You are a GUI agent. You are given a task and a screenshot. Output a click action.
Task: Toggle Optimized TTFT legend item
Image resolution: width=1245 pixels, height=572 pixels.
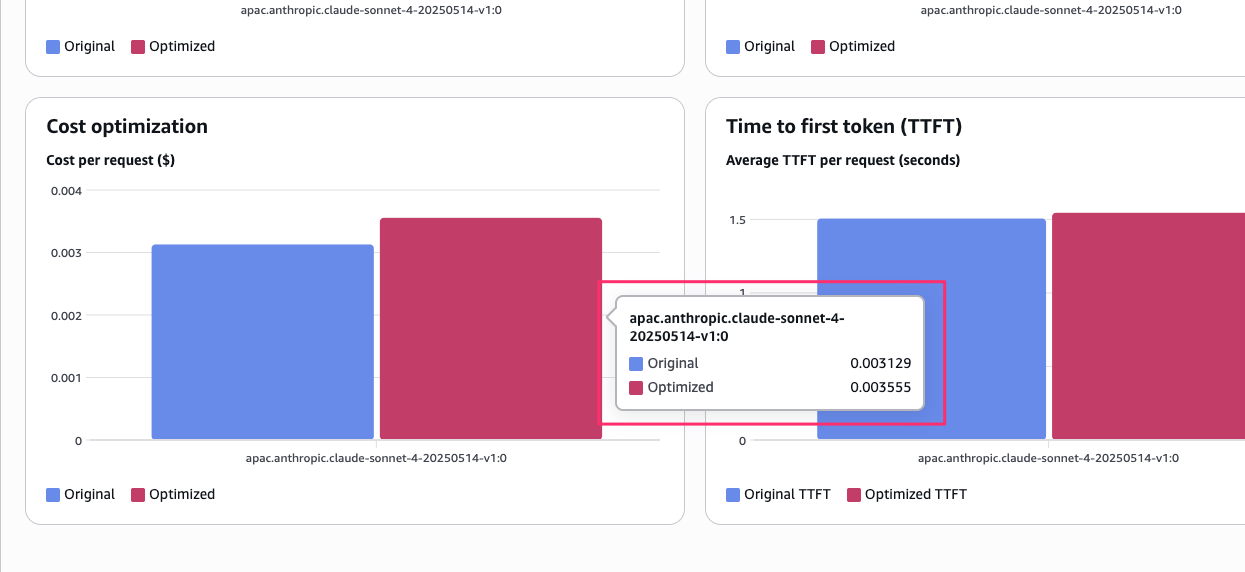[x=907, y=494]
